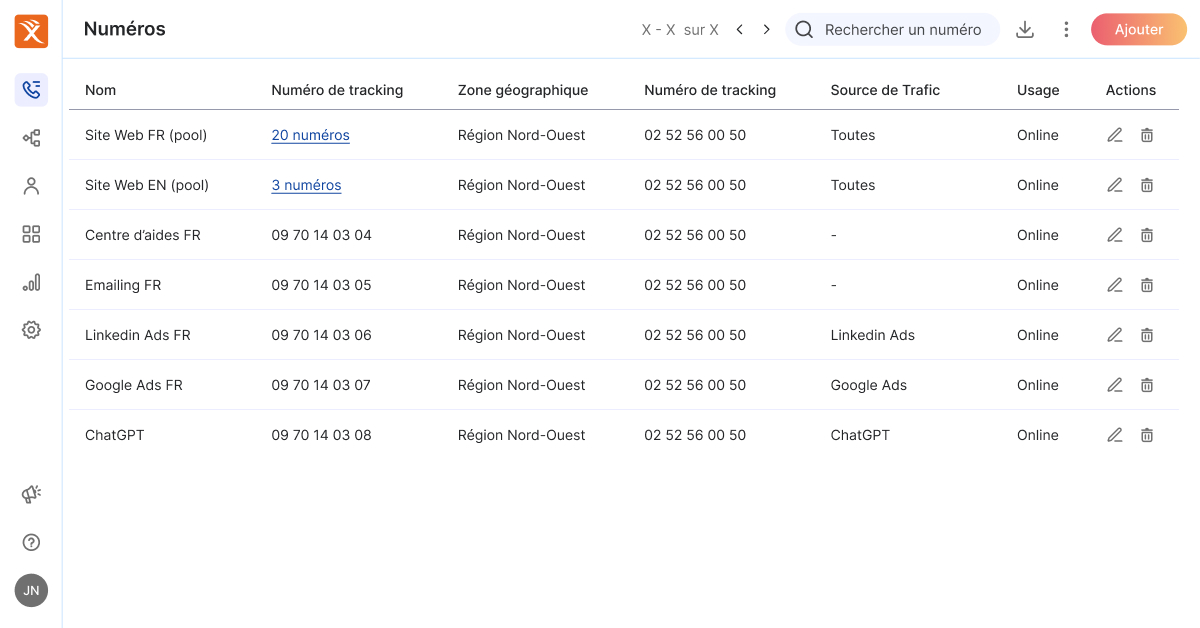The height and width of the screenshot is (628, 1200).
Task: Open the 3 numéros link
Action: click(x=306, y=185)
